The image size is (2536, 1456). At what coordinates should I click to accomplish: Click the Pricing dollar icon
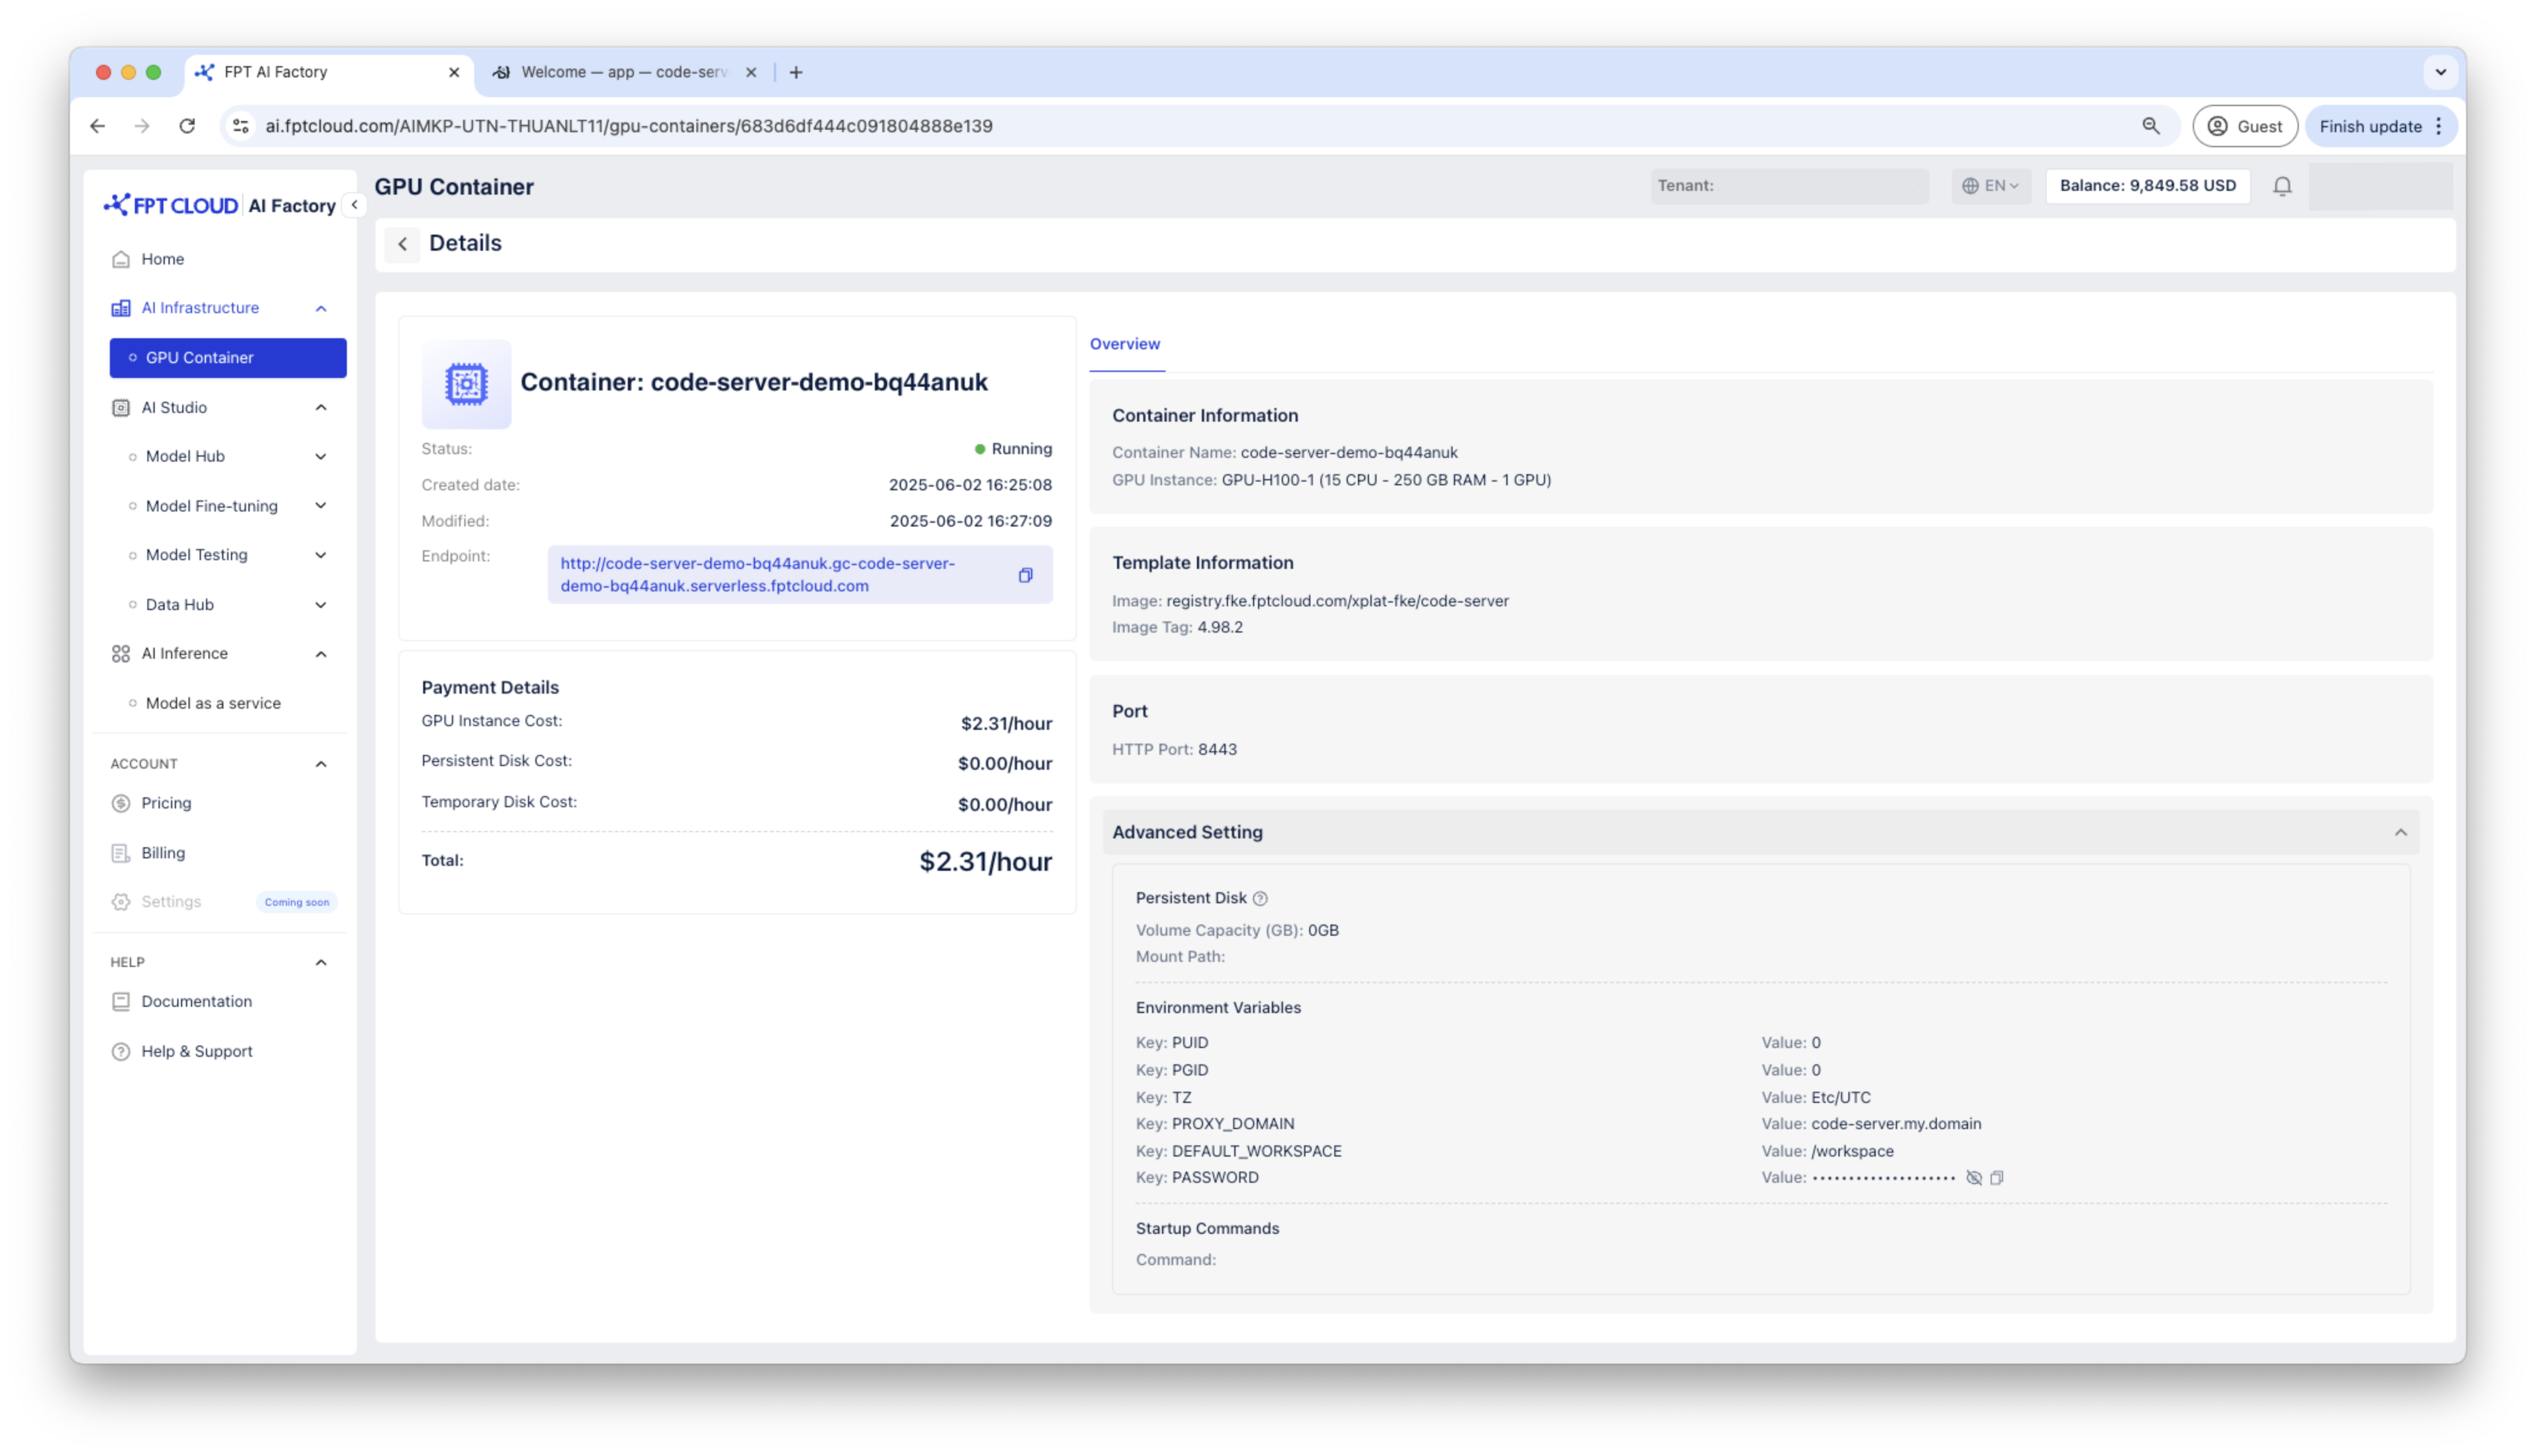point(121,803)
